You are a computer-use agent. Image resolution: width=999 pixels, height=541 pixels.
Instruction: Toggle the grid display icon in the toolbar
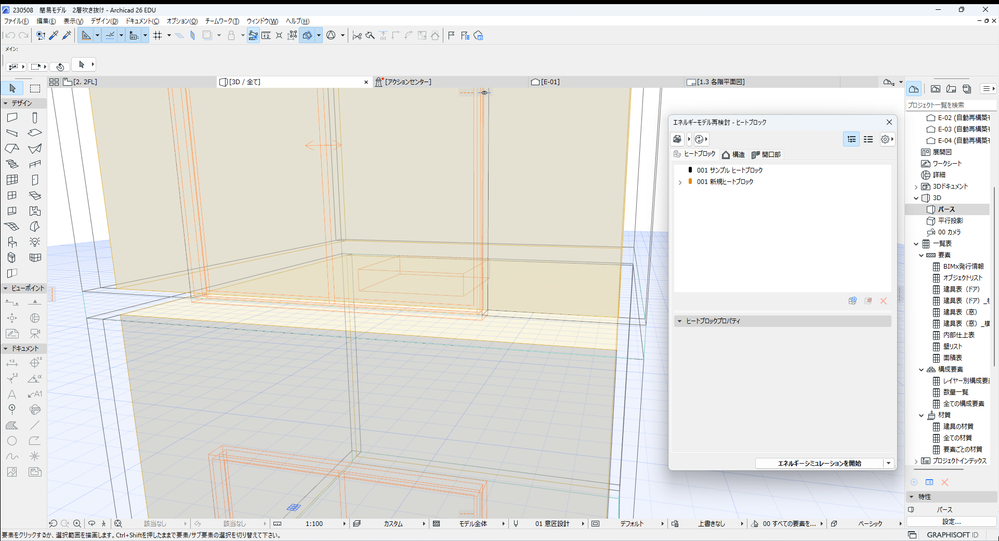(x=157, y=35)
